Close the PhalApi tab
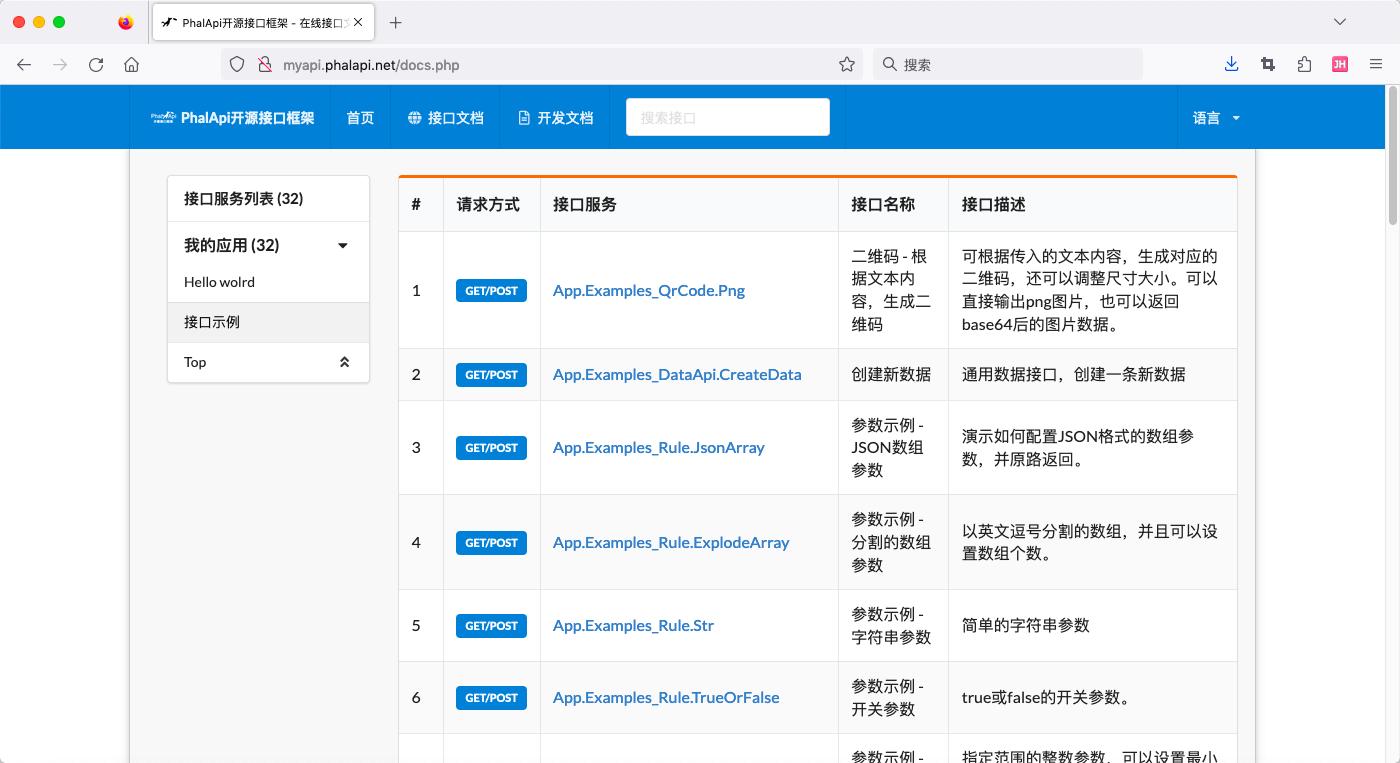The image size is (1400, 763). (x=359, y=22)
